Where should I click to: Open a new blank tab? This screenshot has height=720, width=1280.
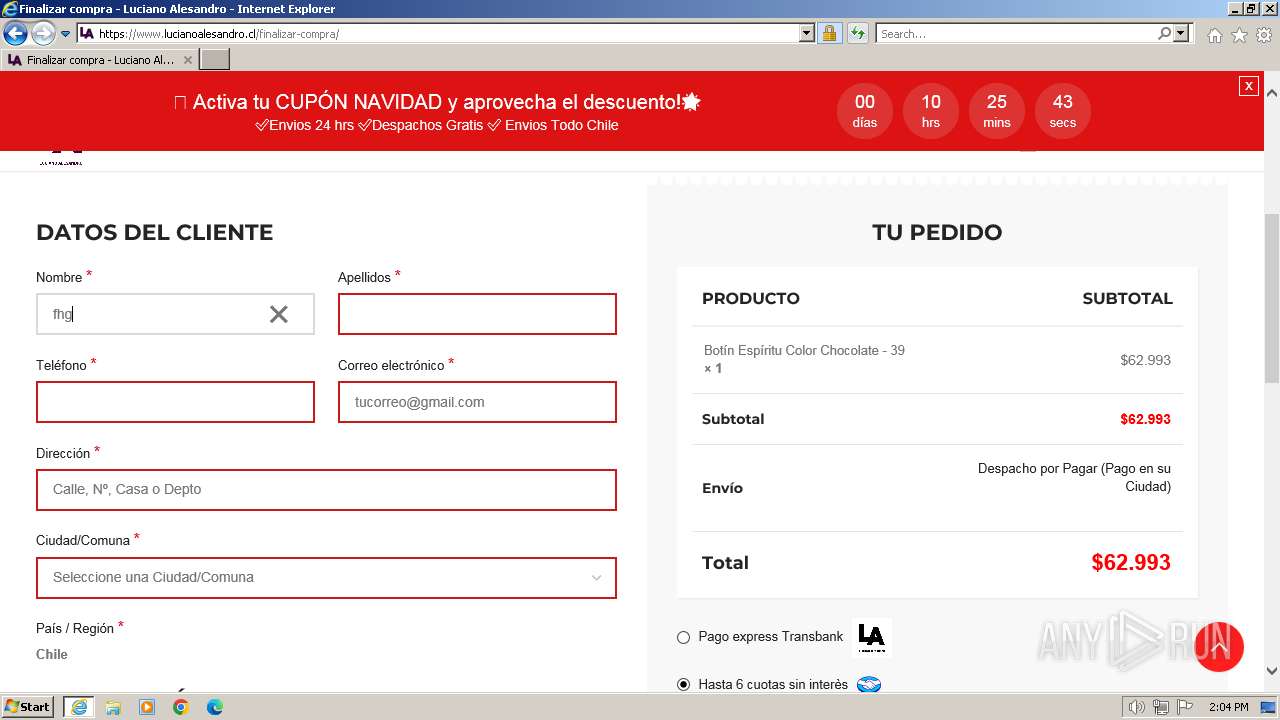tap(215, 60)
